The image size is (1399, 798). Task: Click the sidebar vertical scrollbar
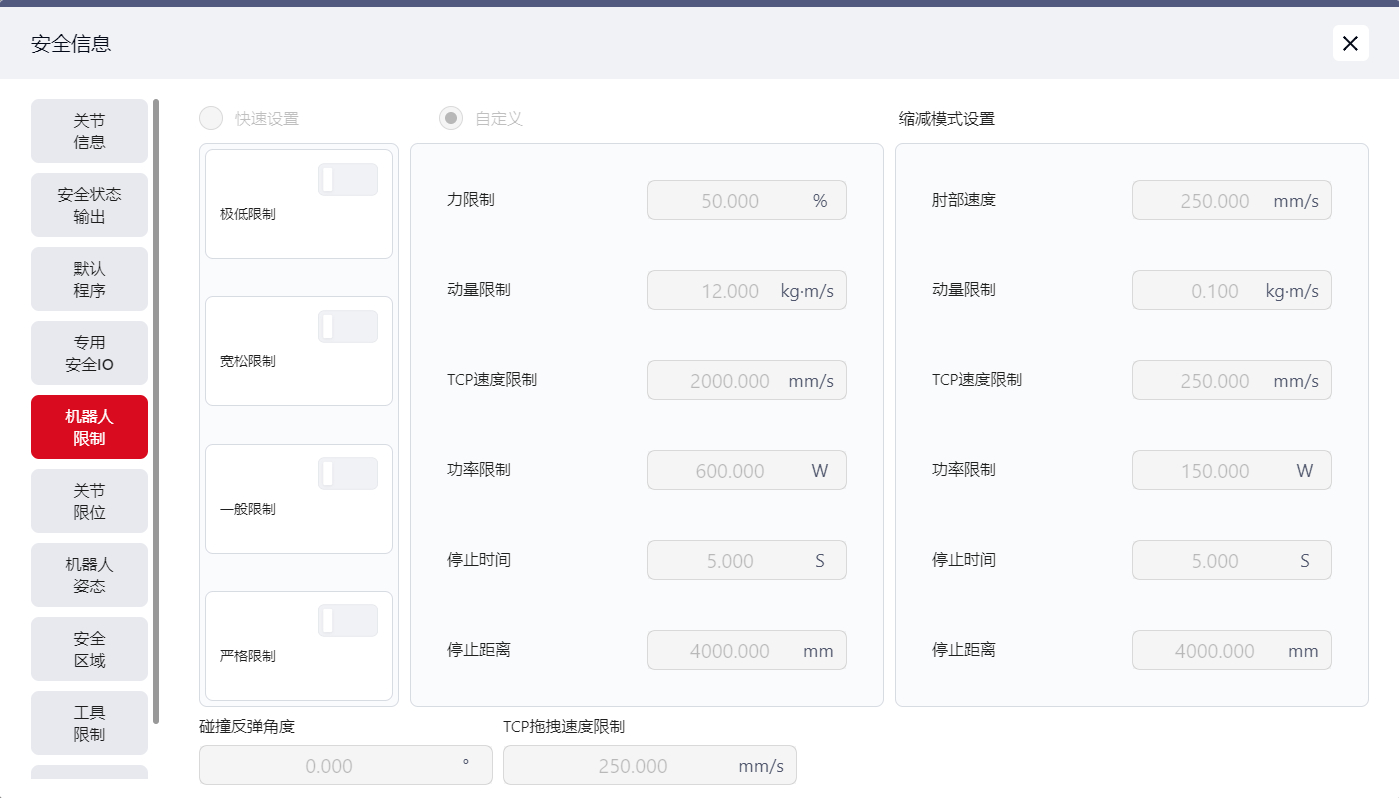click(156, 410)
